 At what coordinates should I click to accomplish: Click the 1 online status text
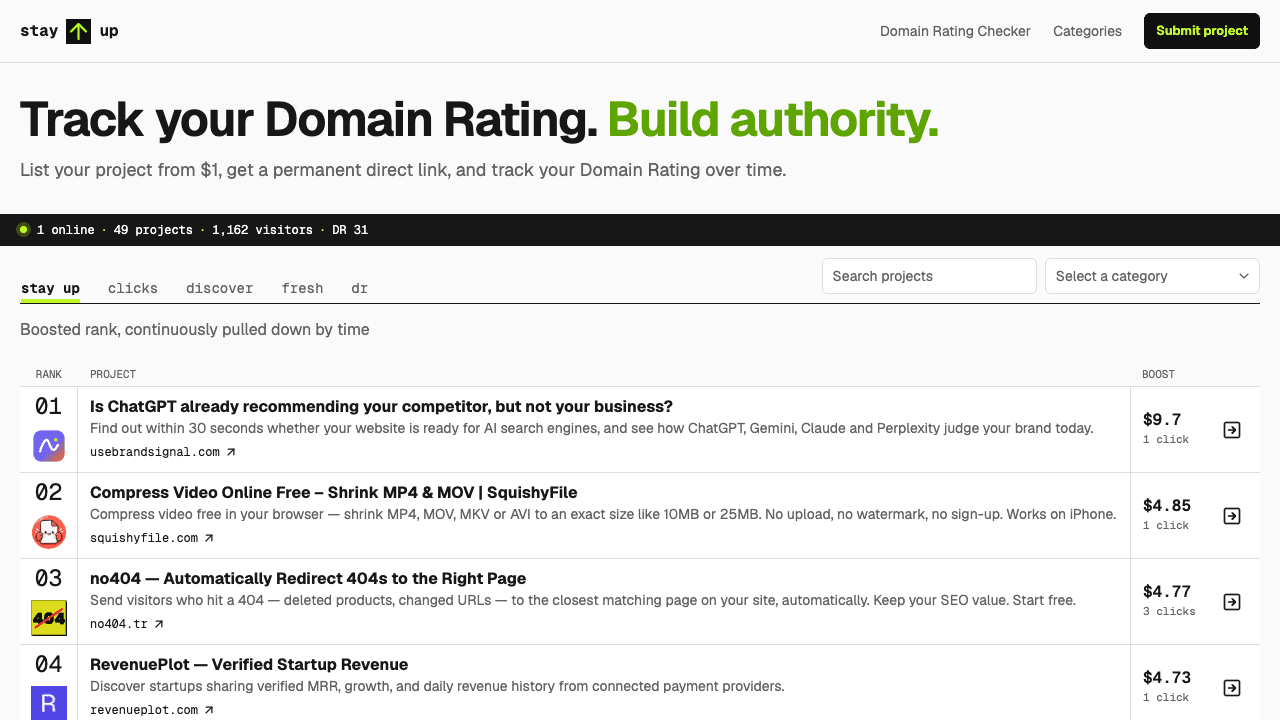click(x=65, y=230)
